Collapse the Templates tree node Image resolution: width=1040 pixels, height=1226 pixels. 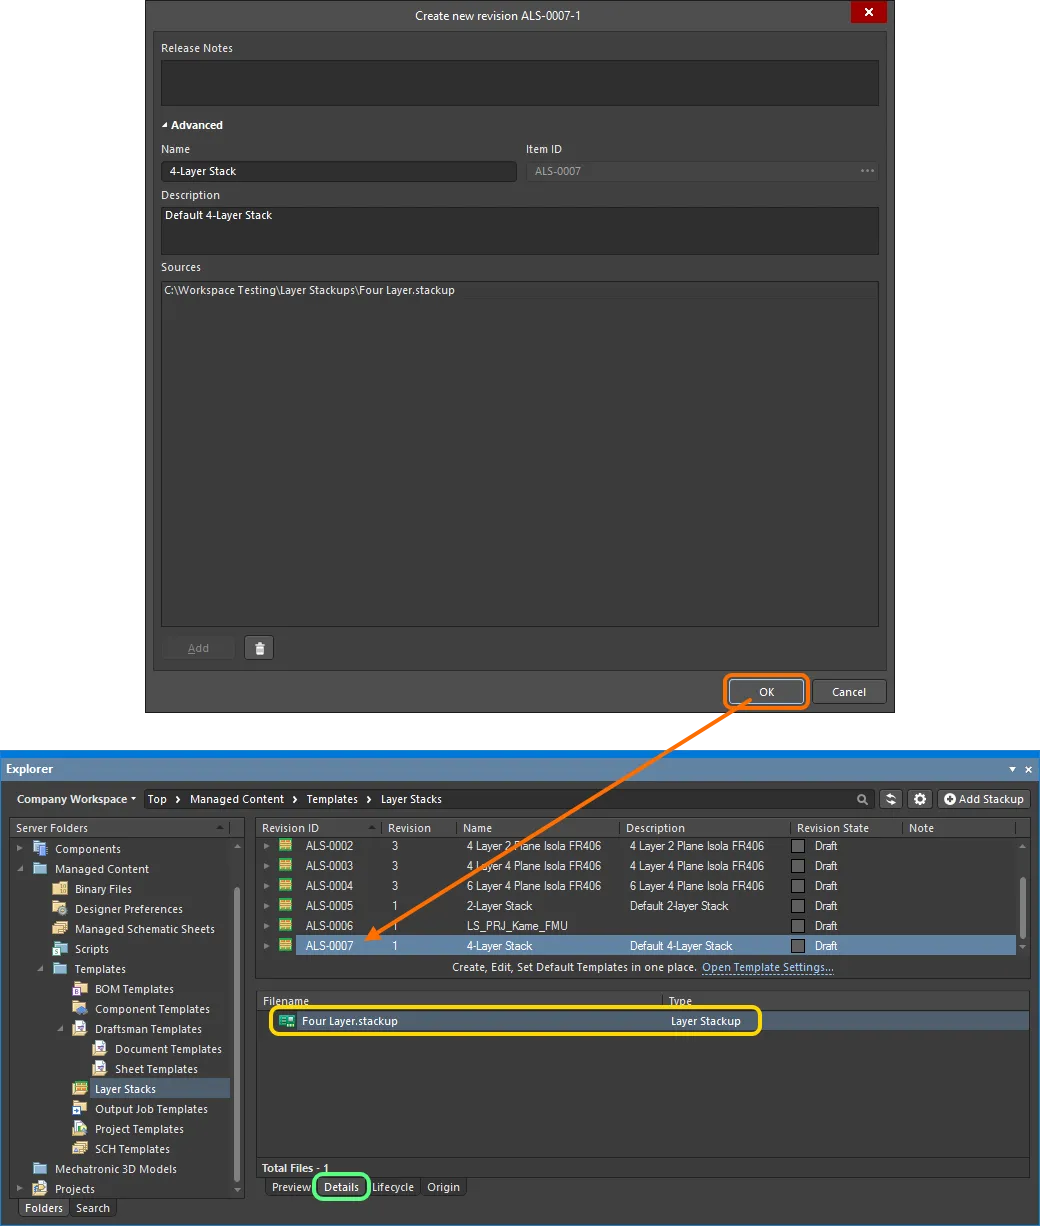click(40, 969)
